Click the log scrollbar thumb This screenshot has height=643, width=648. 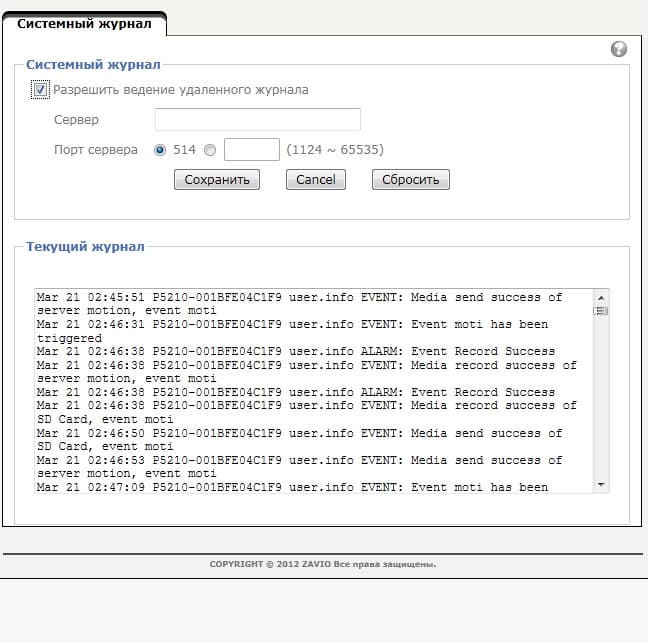[601, 311]
